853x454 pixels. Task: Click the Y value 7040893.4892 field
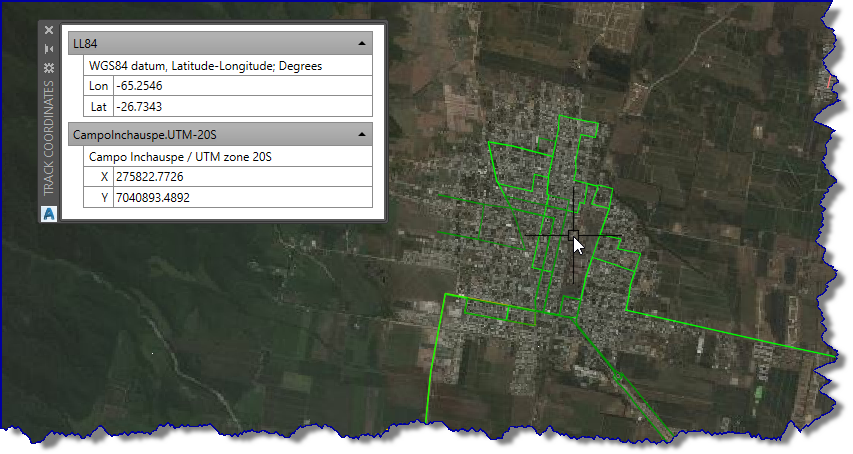tap(243, 197)
